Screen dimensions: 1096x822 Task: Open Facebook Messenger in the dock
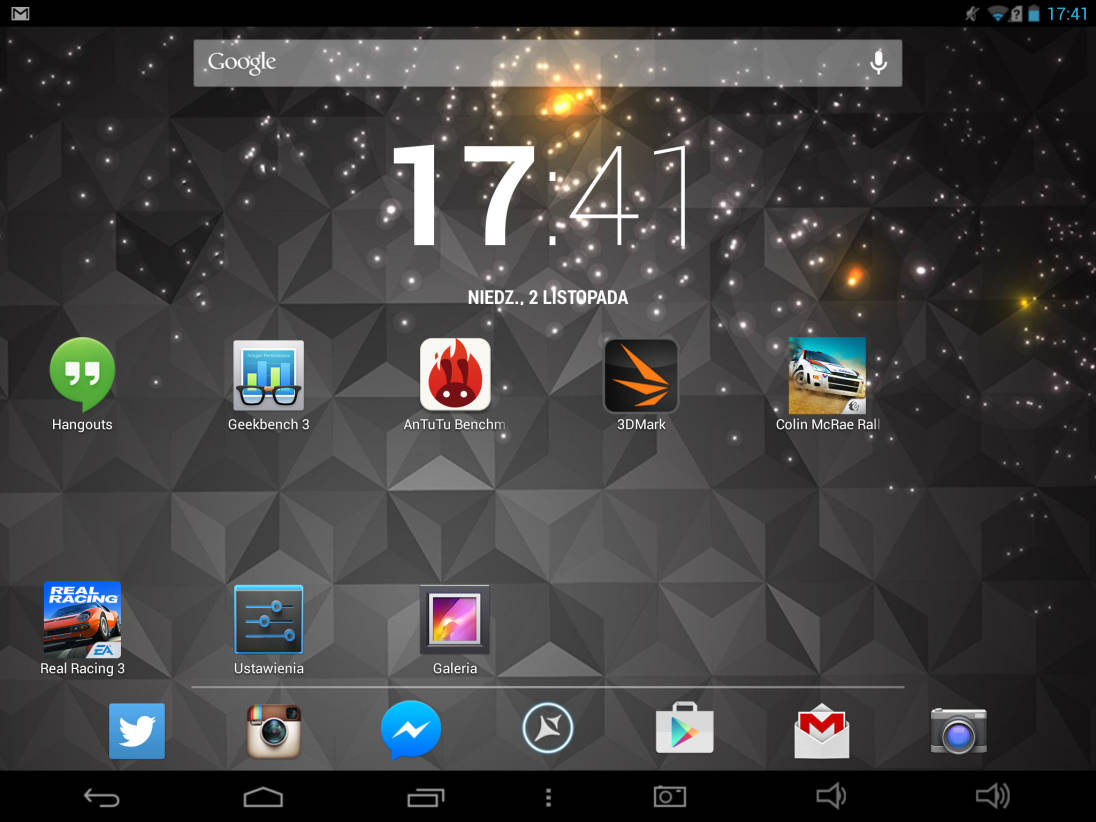pos(411,730)
